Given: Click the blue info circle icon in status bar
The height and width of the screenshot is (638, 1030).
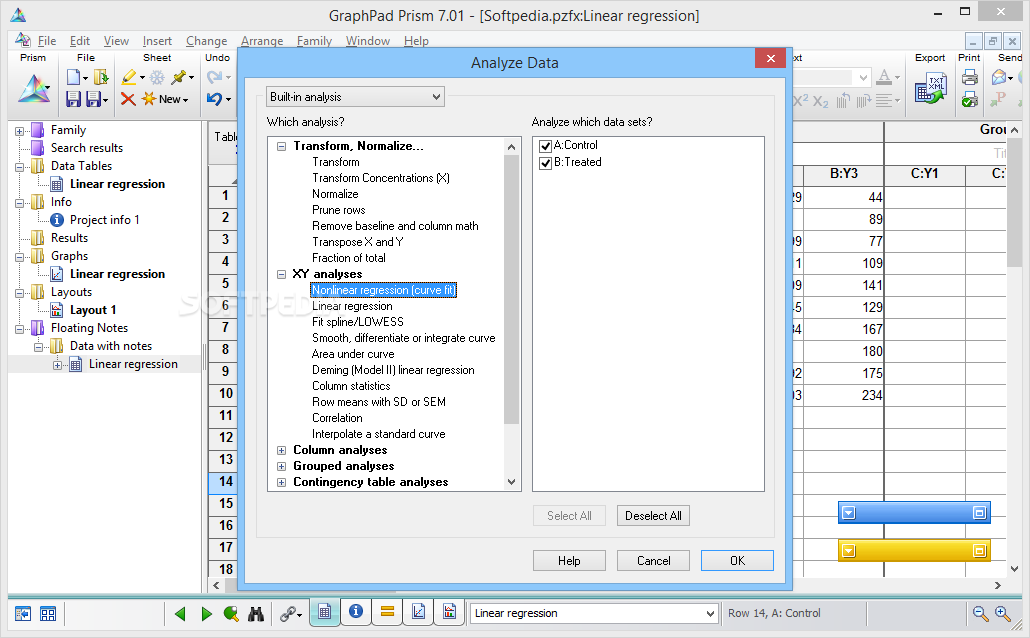Looking at the screenshot, I should 356,612.
